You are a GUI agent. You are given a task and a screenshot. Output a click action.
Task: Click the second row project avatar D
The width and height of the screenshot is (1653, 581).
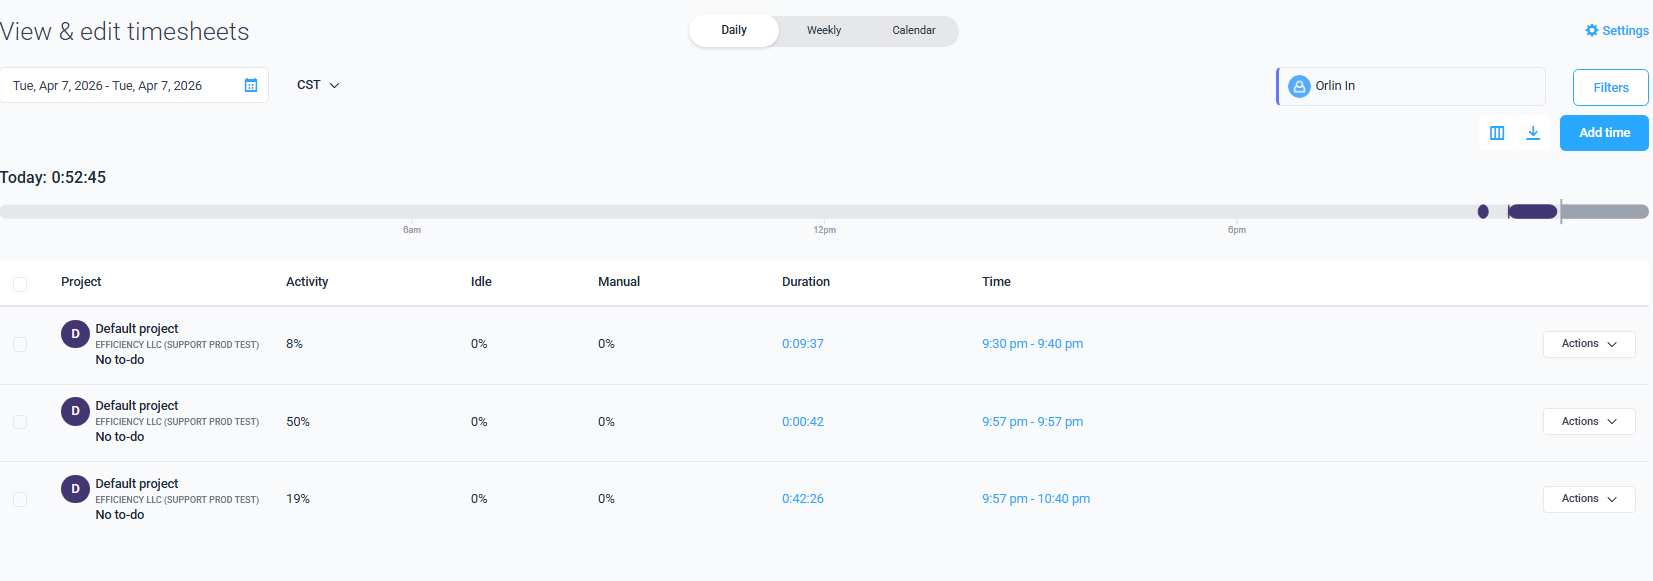[75, 411]
